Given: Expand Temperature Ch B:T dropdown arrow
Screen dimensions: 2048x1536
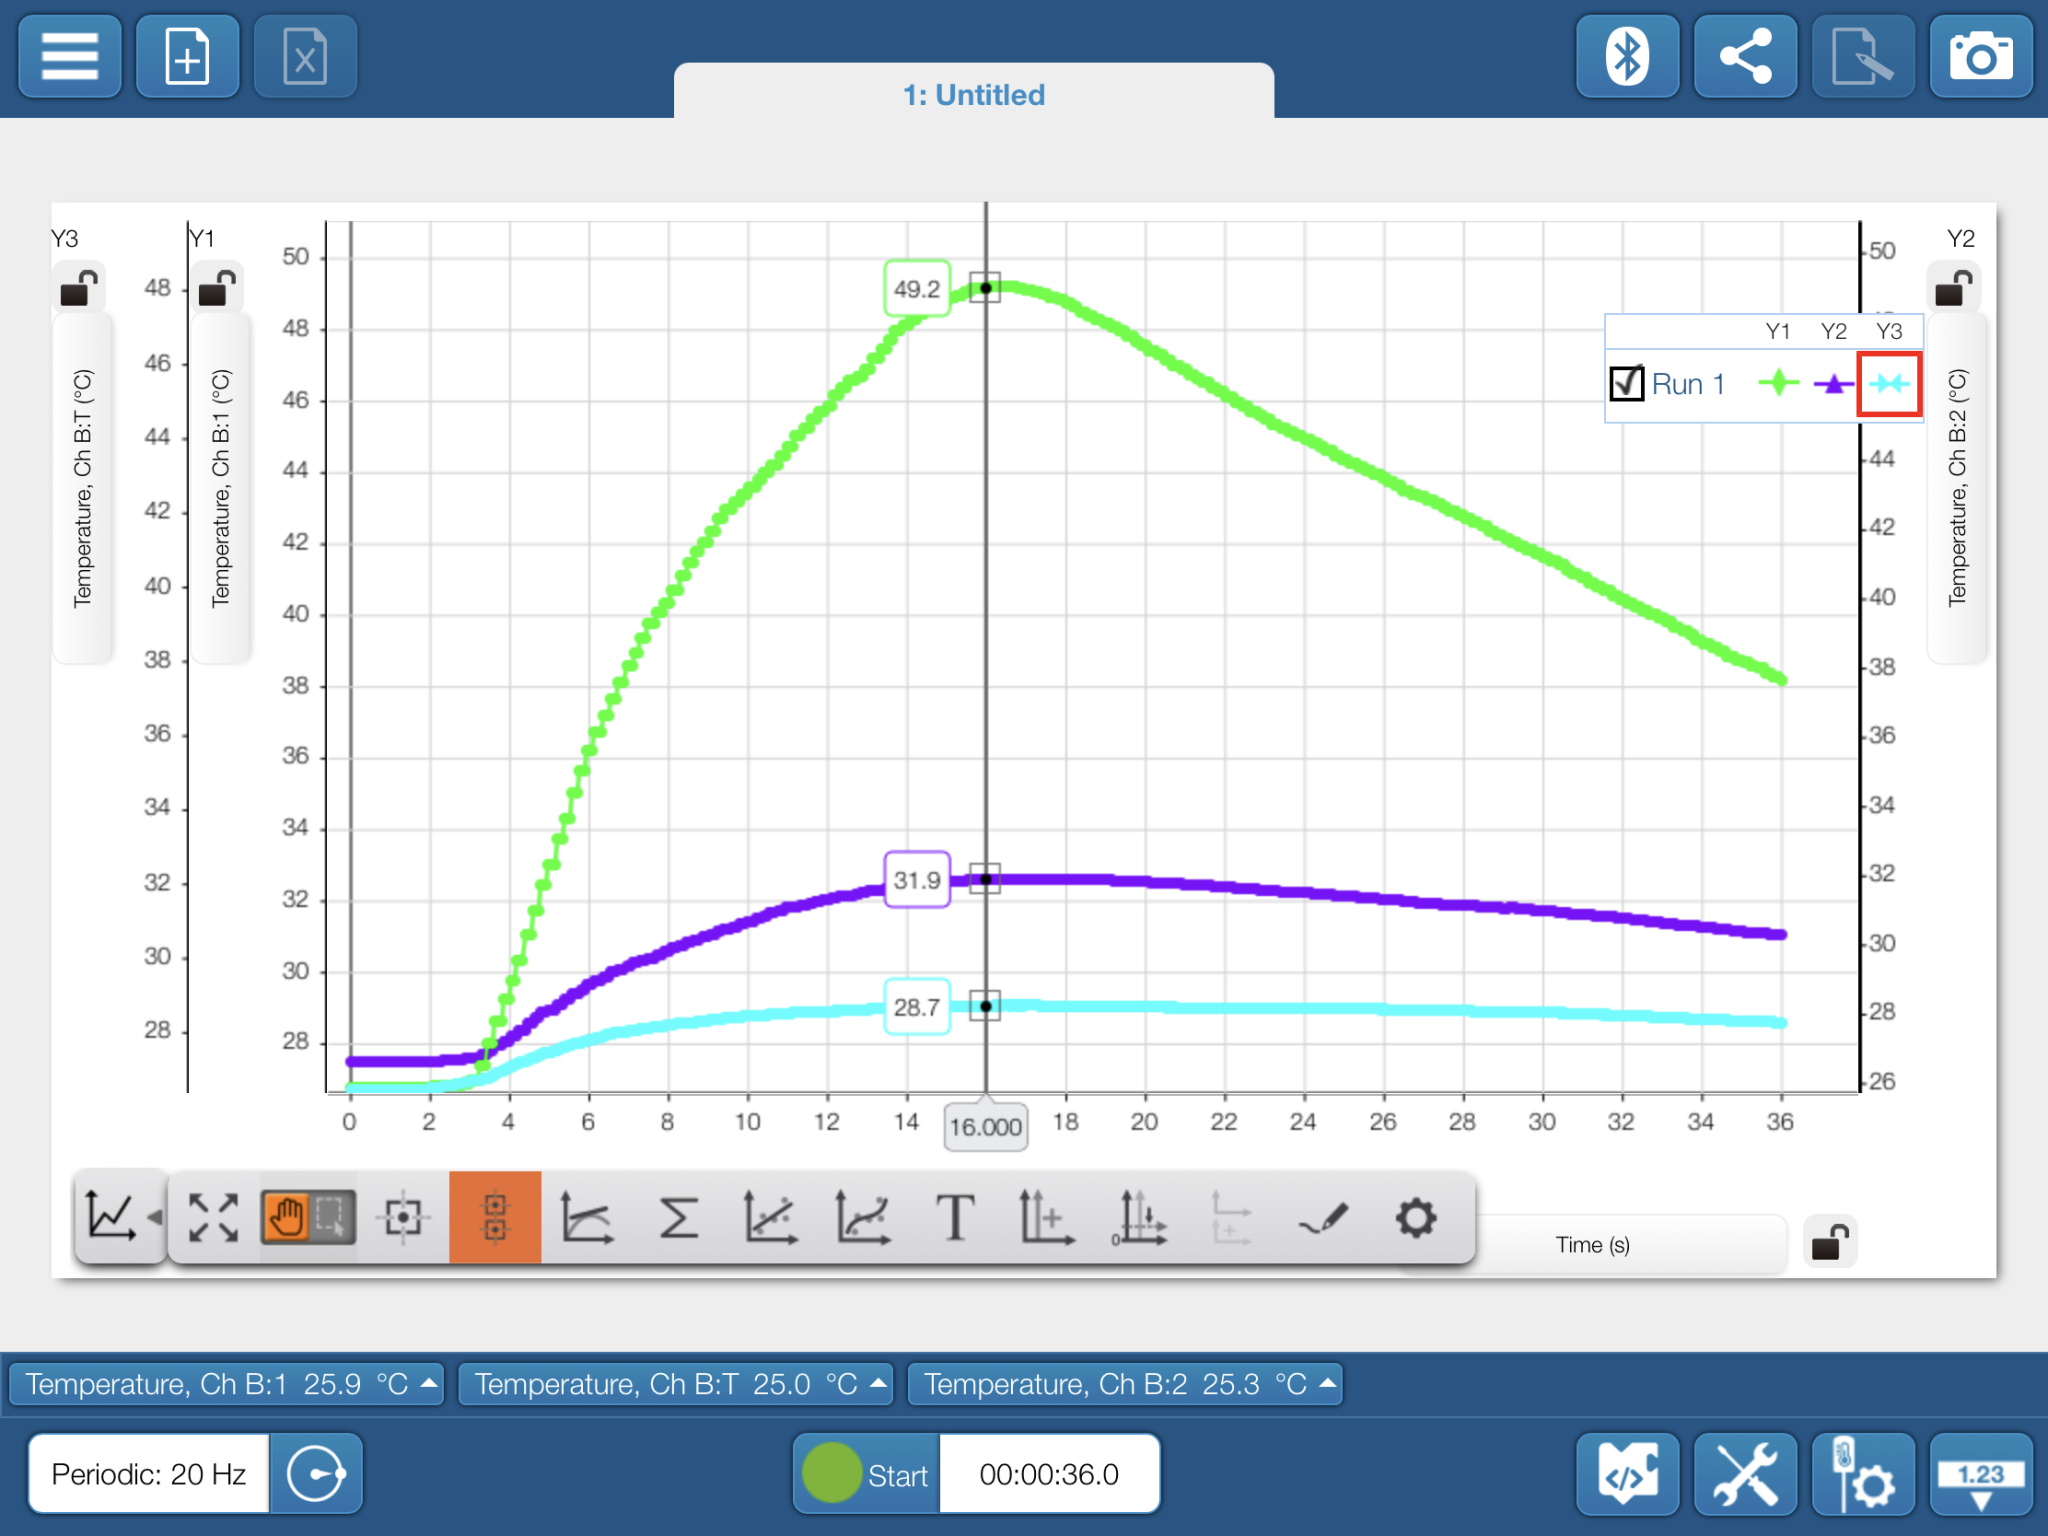Looking at the screenshot, I should pyautogui.click(x=878, y=1384).
